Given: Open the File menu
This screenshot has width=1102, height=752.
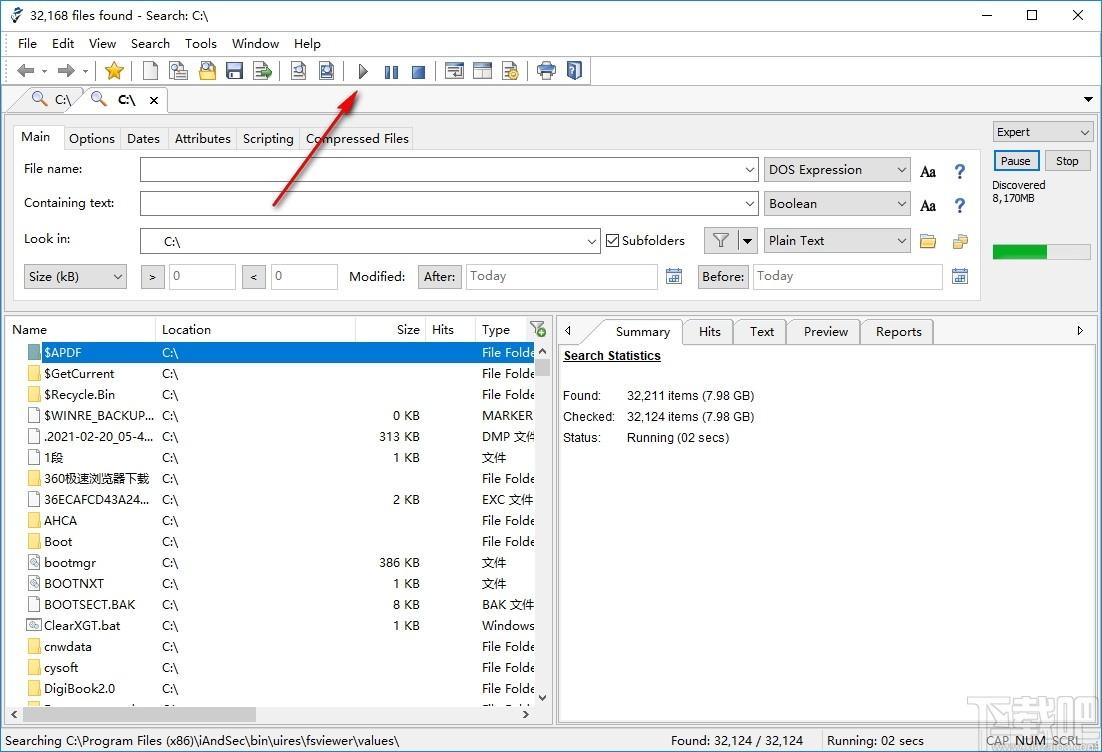Looking at the screenshot, I should tap(27, 44).
